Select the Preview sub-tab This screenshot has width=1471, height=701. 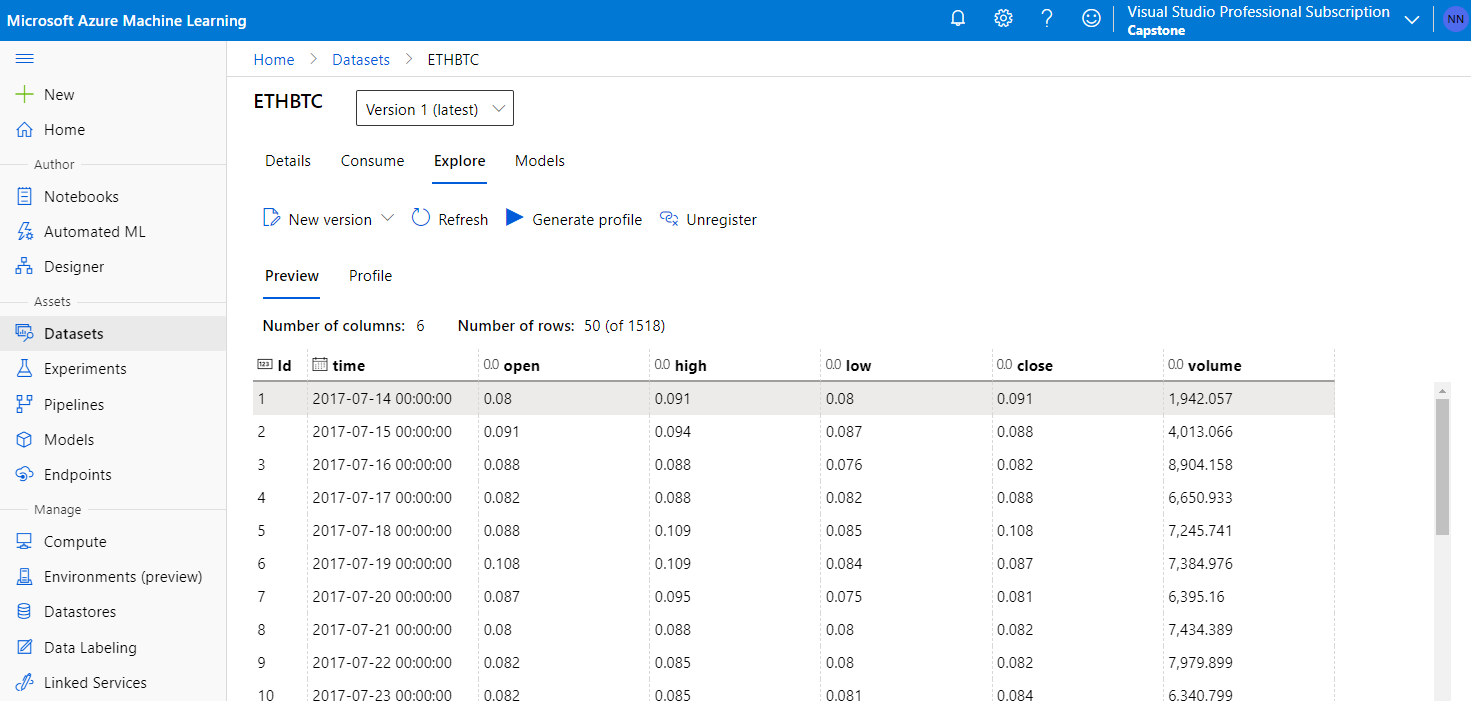[292, 276]
